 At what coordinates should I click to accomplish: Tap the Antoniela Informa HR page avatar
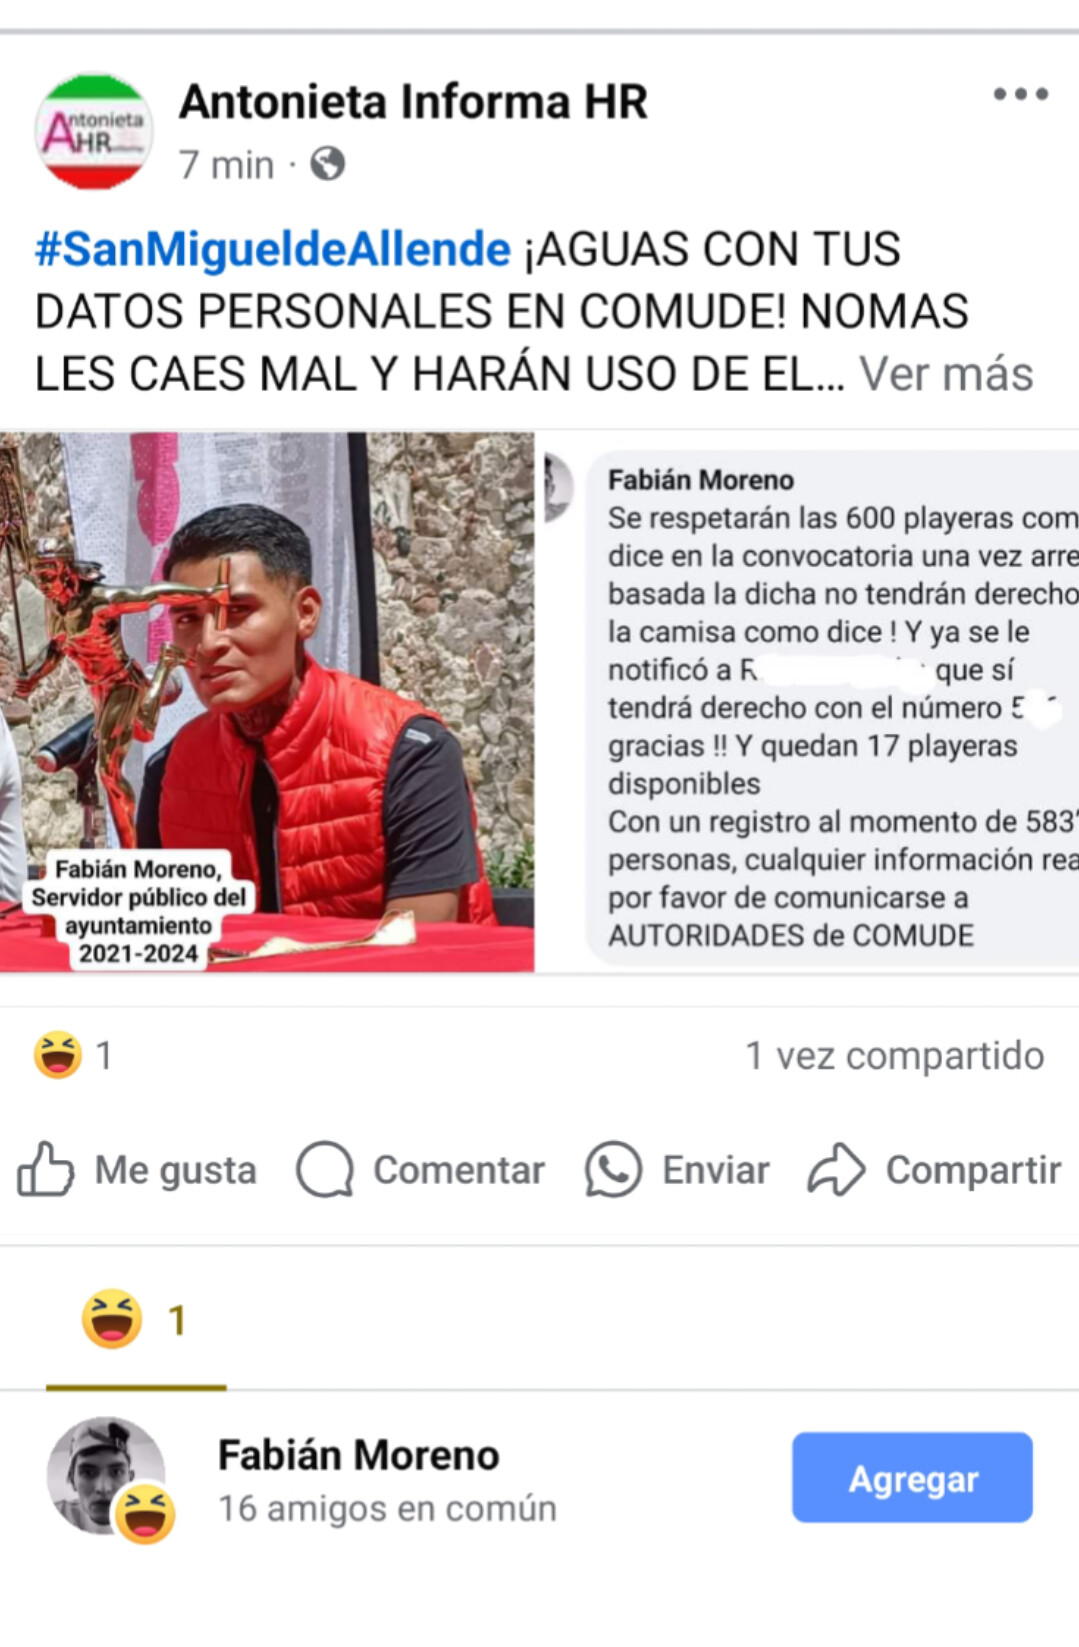click(x=94, y=131)
